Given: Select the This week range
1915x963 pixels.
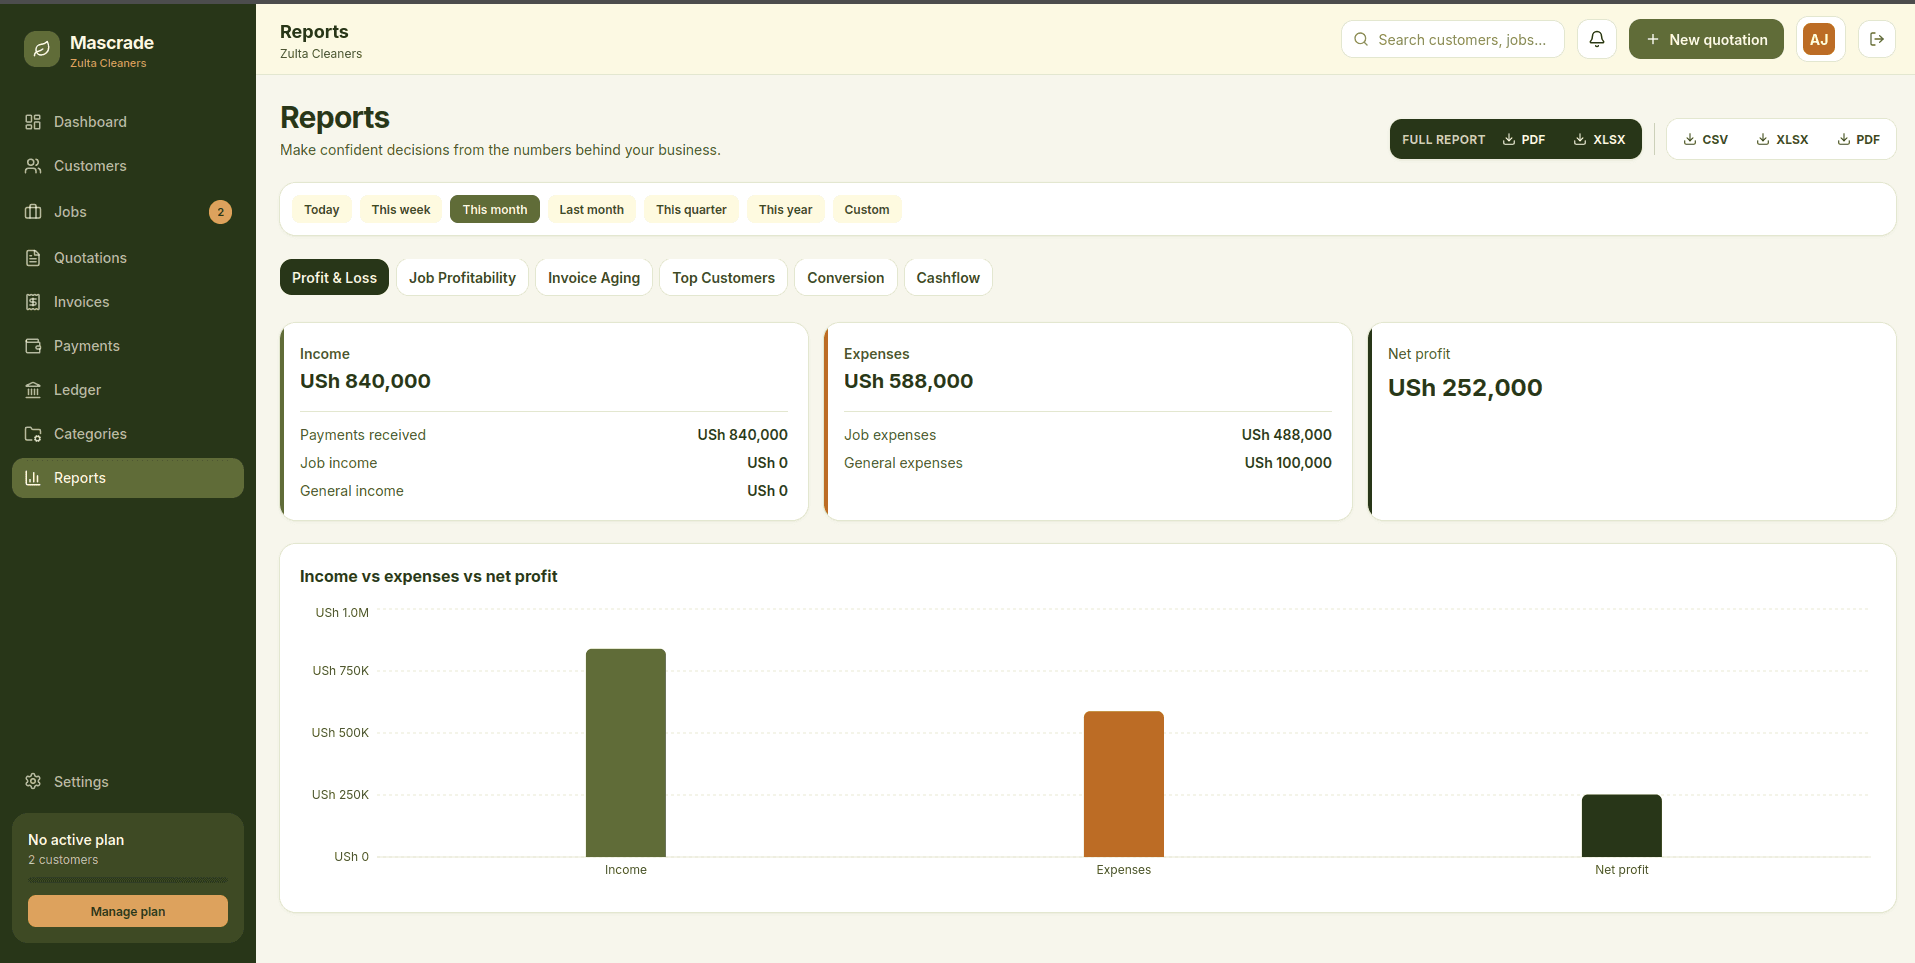Looking at the screenshot, I should tap(401, 209).
